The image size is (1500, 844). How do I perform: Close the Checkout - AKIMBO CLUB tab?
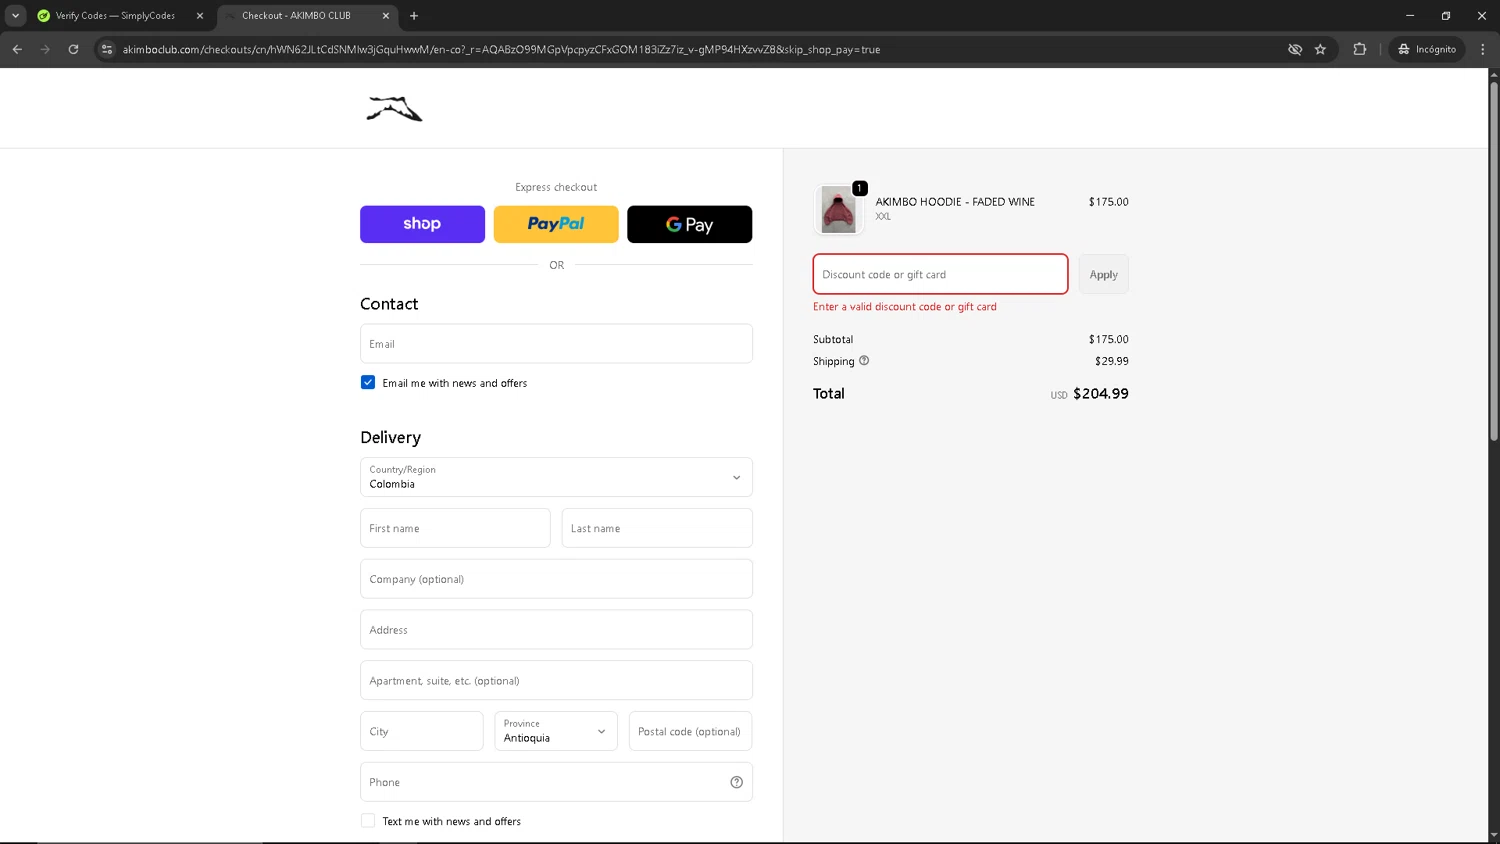pyautogui.click(x=386, y=16)
